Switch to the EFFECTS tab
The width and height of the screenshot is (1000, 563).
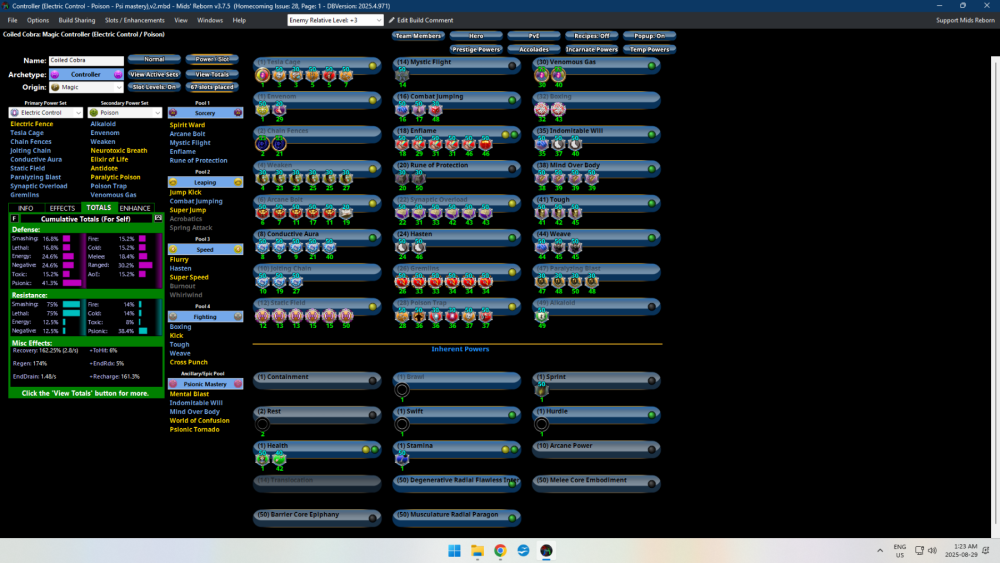point(62,208)
